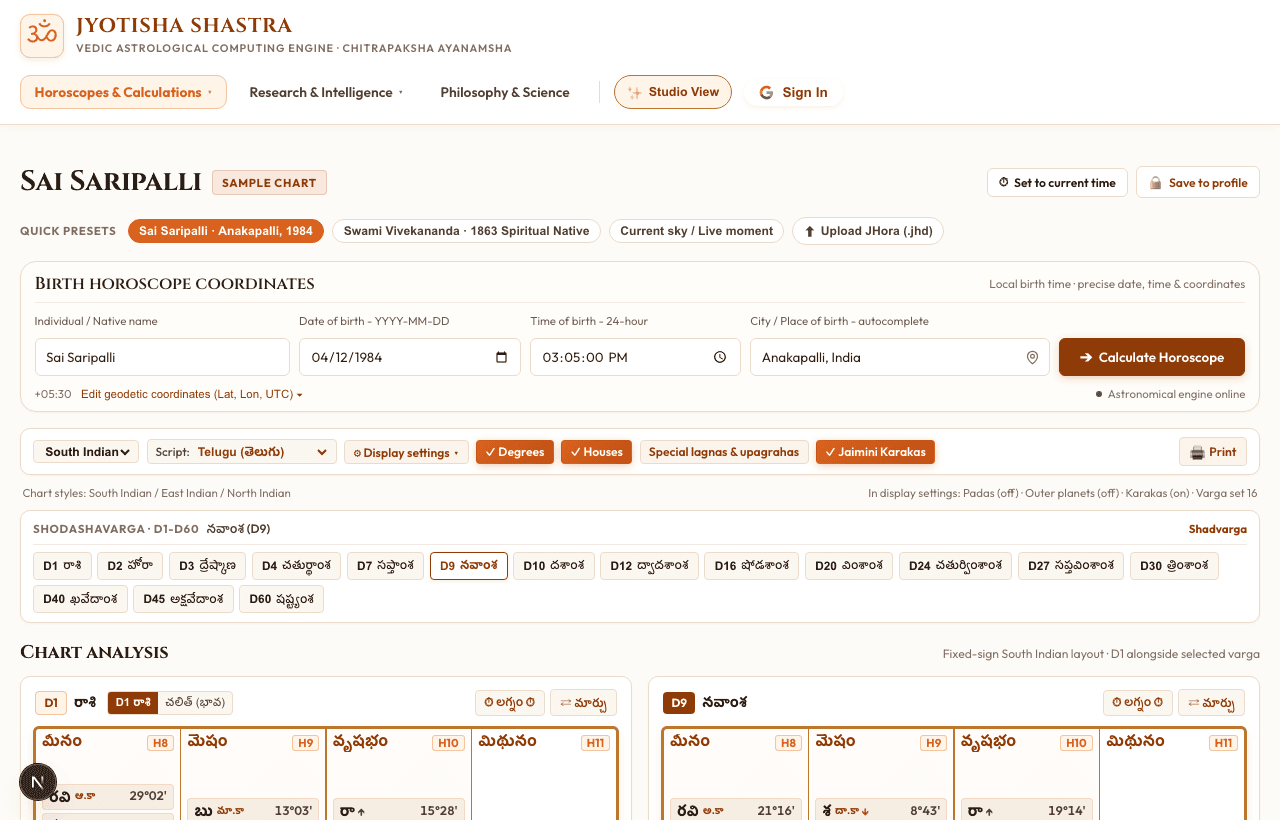
Task: Toggle the Degrees display option
Action: pyautogui.click(x=515, y=452)
